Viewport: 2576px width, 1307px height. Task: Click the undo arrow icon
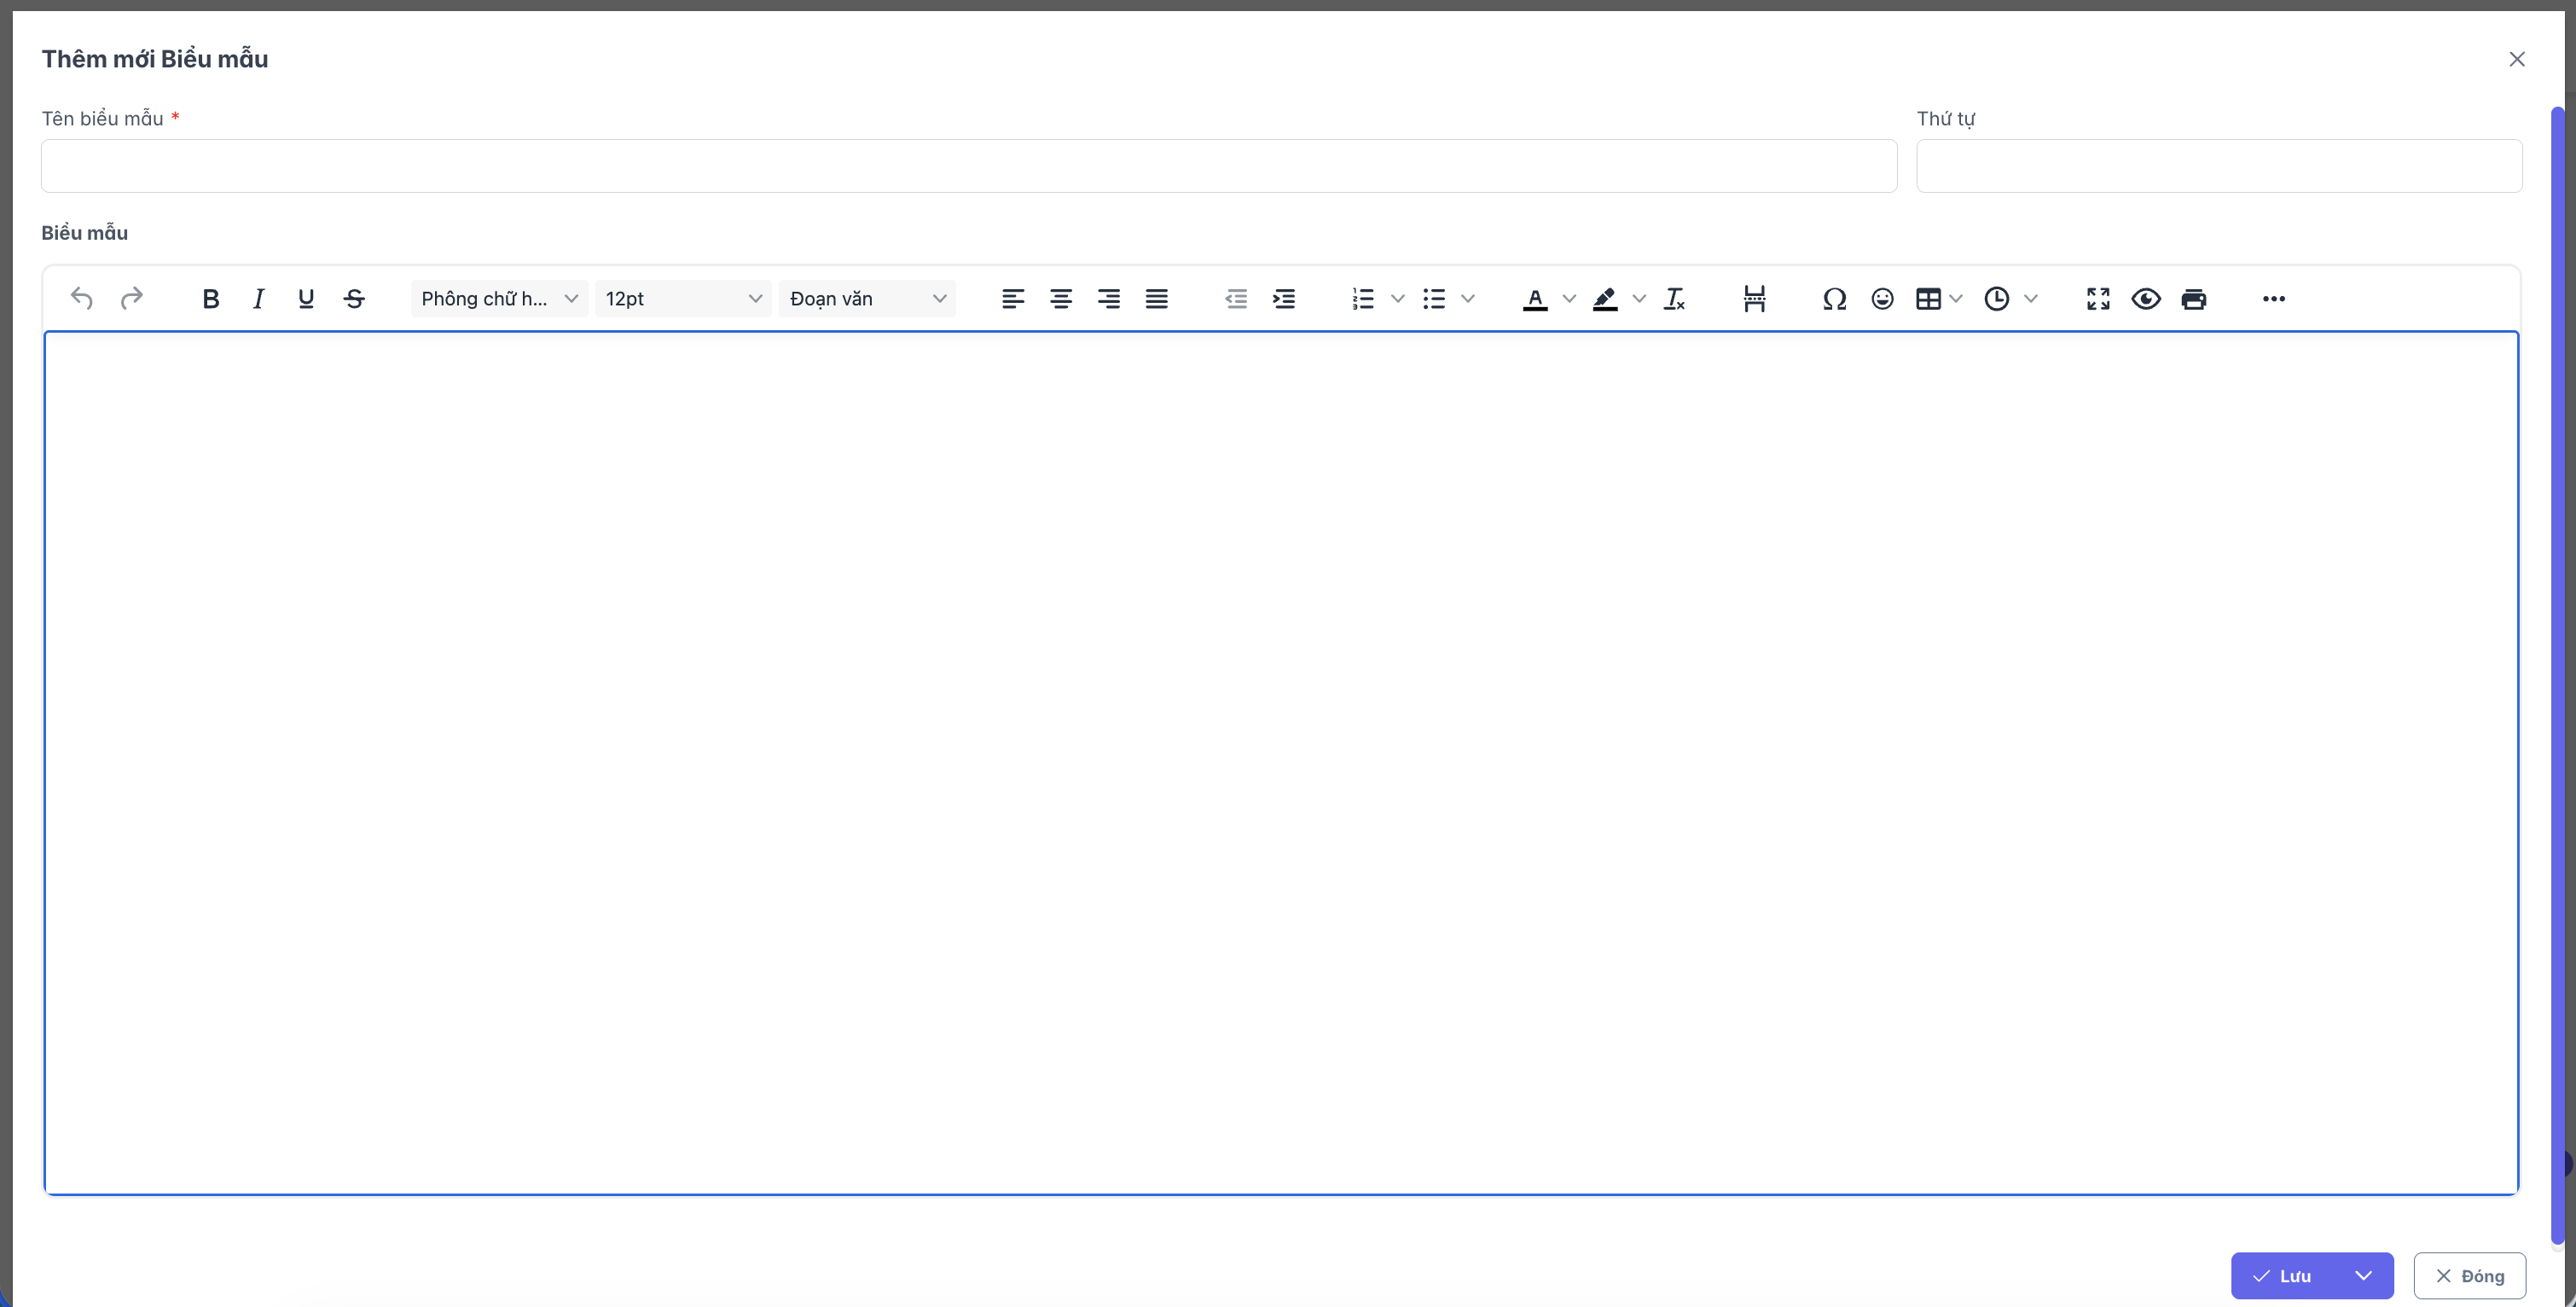pyautogui.click(x=82, y=298)
